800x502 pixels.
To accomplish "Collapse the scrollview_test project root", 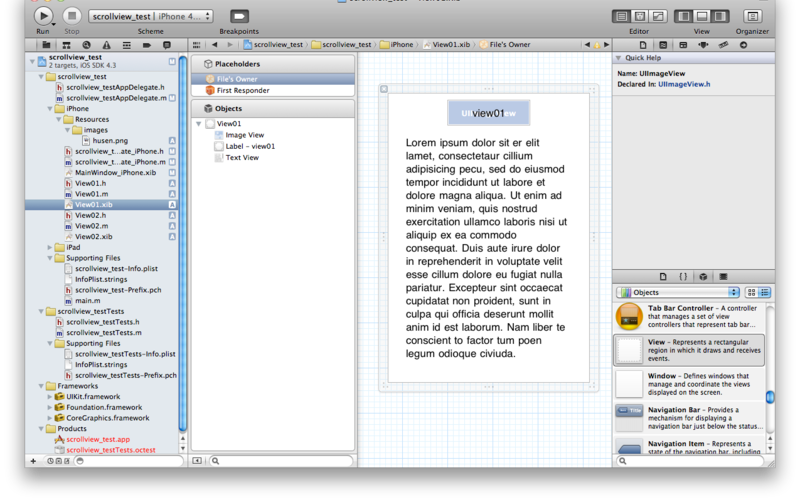I will [32, 62].
